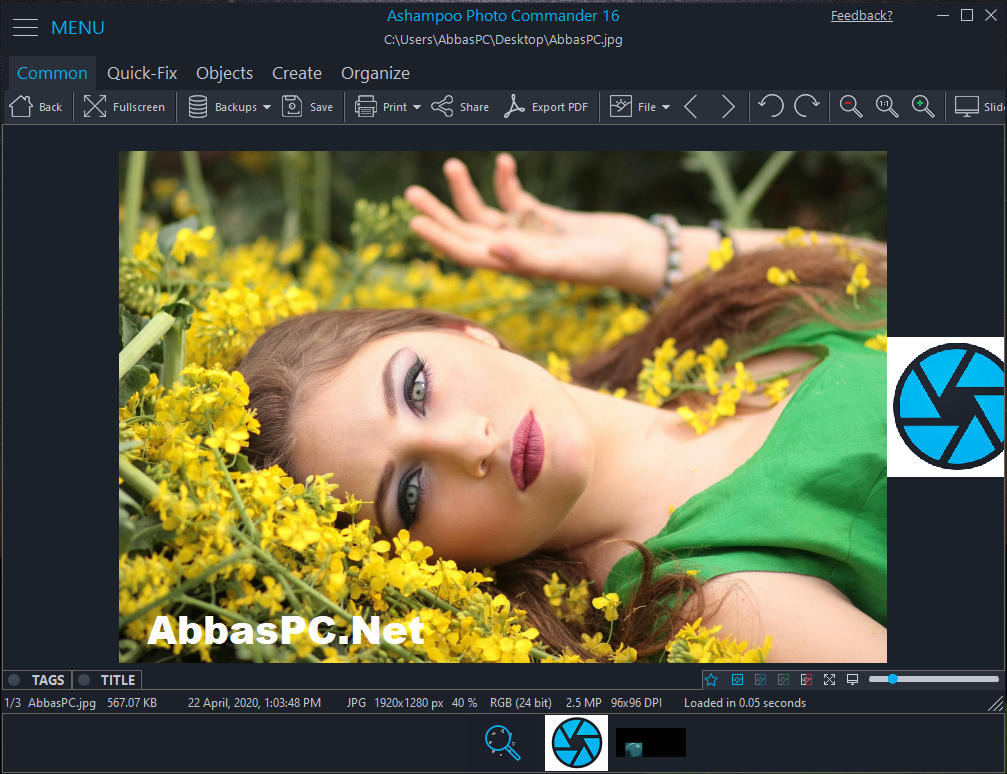Click Loaded in 0.05 seconds text
Image resolution: width=1007 pixels, height=774 pixels.
coord(745,703)
